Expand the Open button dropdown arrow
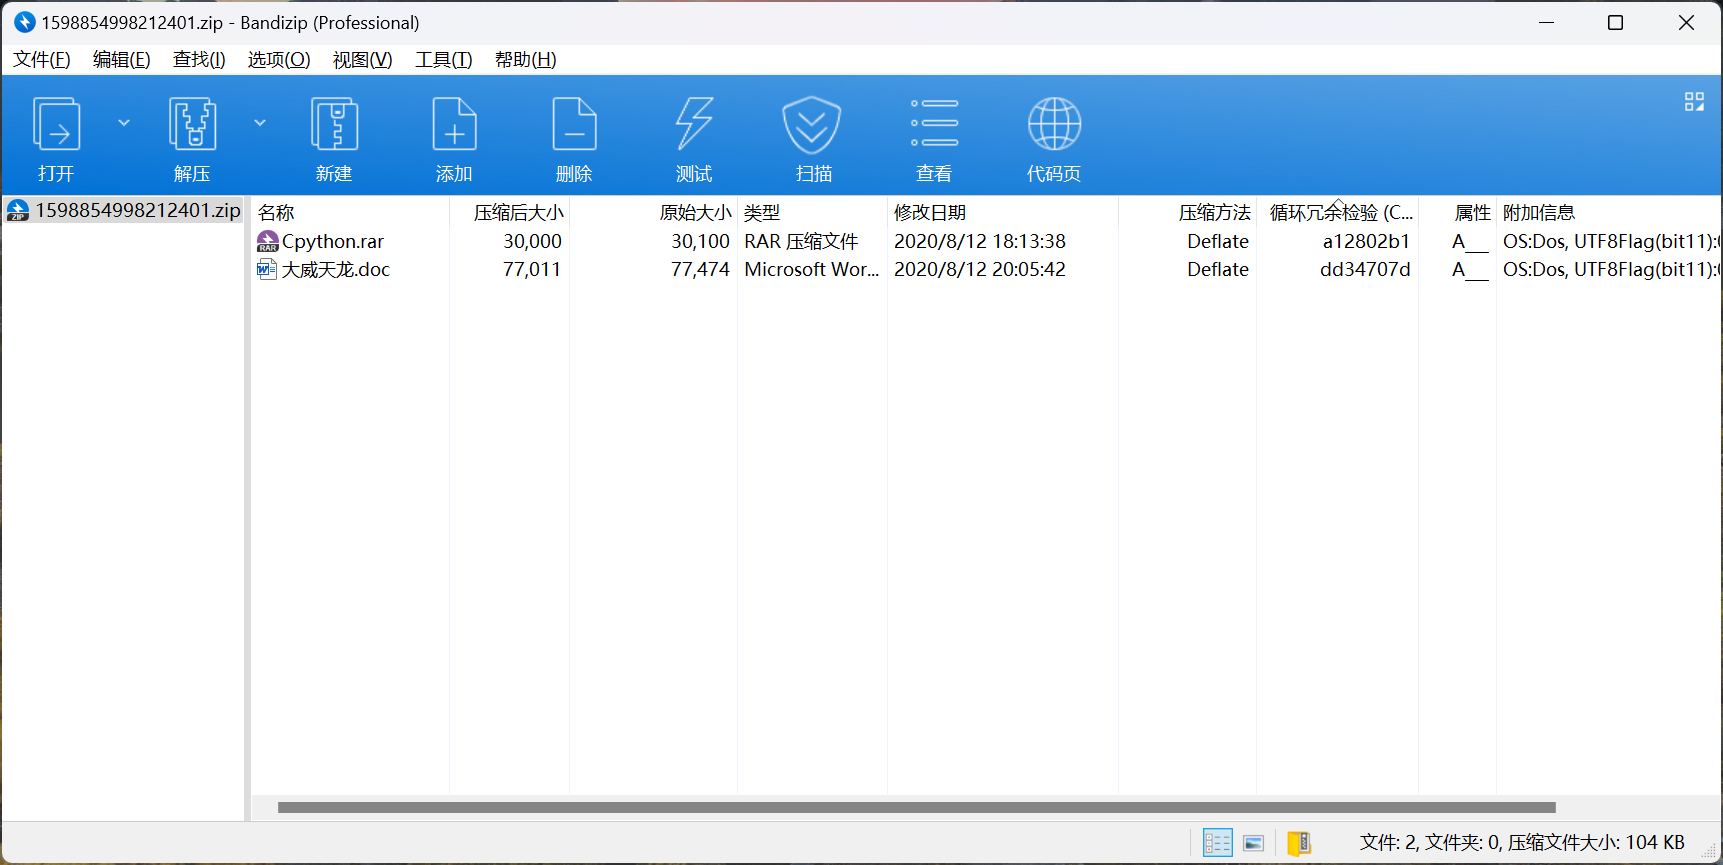 point(124,123)
